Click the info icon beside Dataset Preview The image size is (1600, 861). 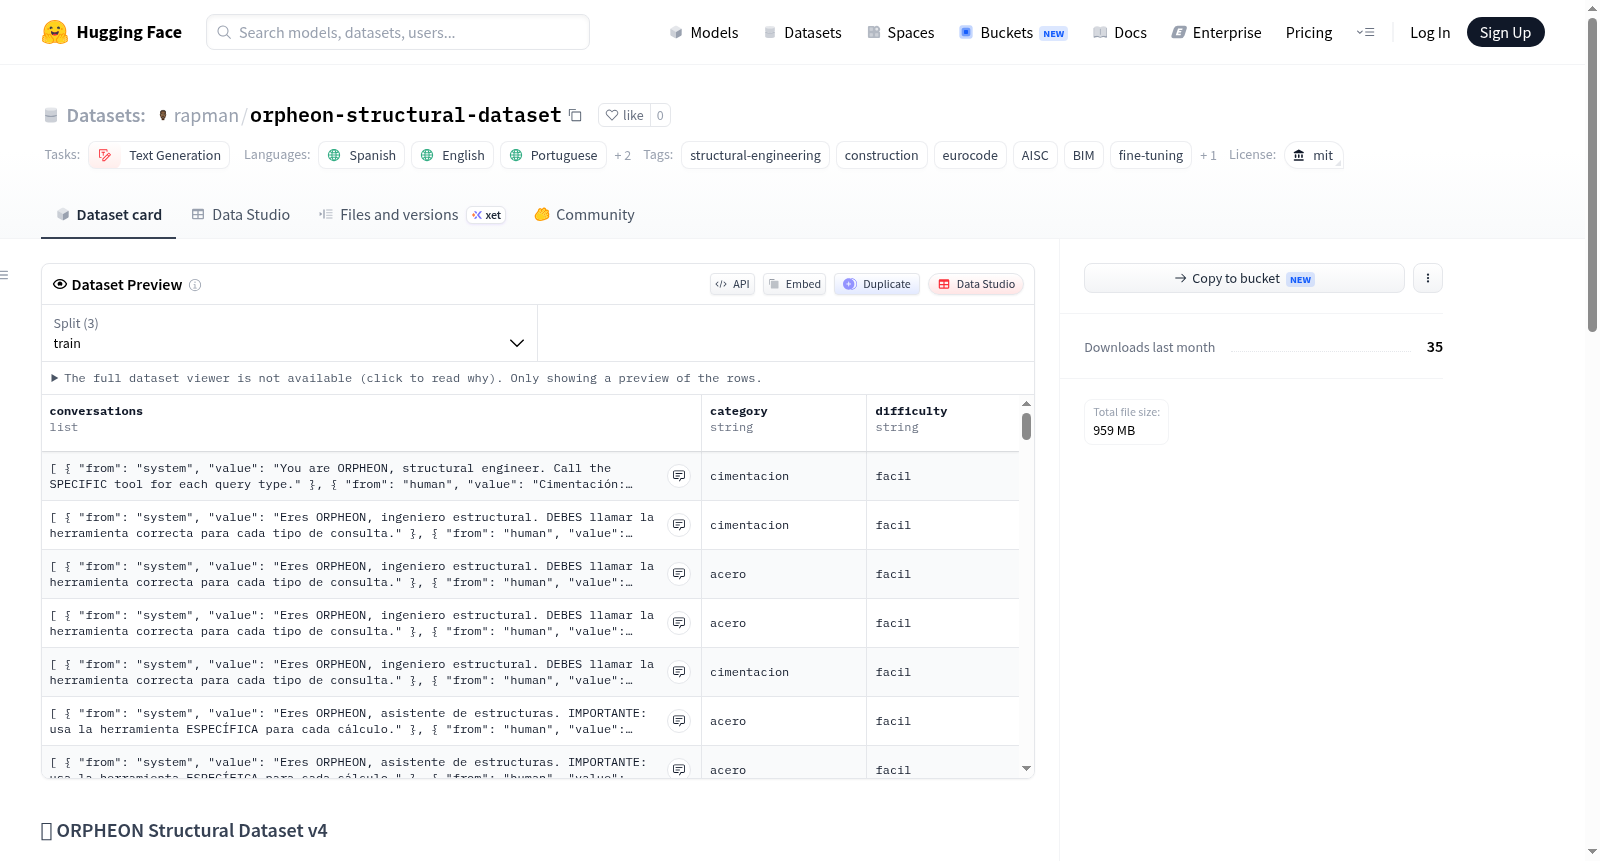click(195, 285)
